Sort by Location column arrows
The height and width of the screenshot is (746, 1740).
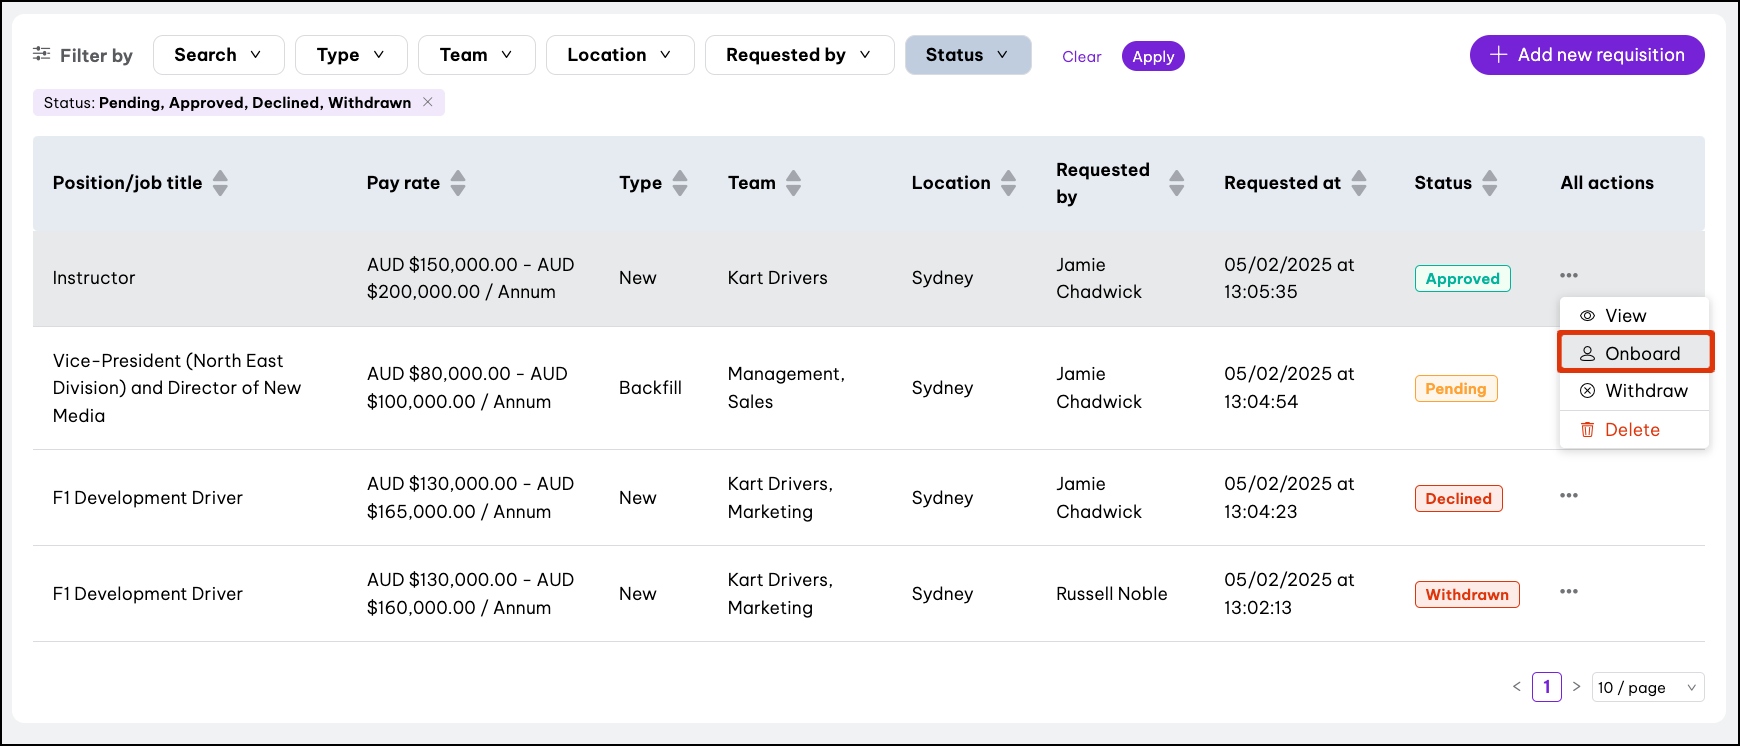click(1009, 183)
